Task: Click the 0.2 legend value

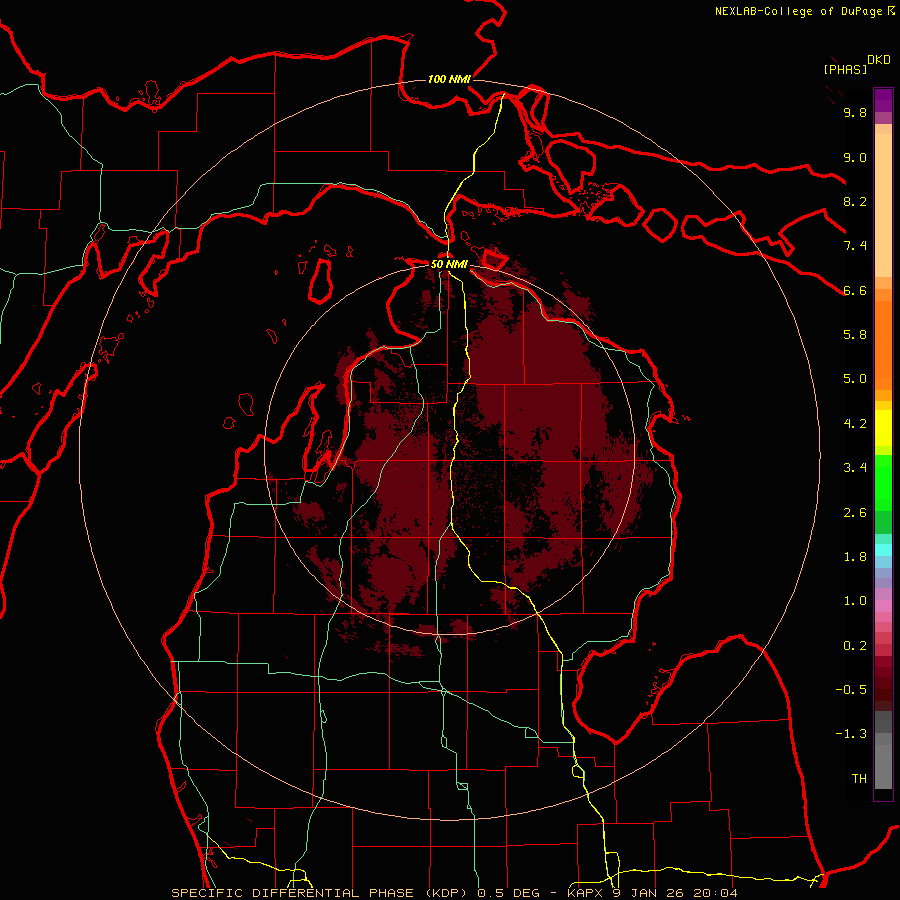Action: [855, 646]
